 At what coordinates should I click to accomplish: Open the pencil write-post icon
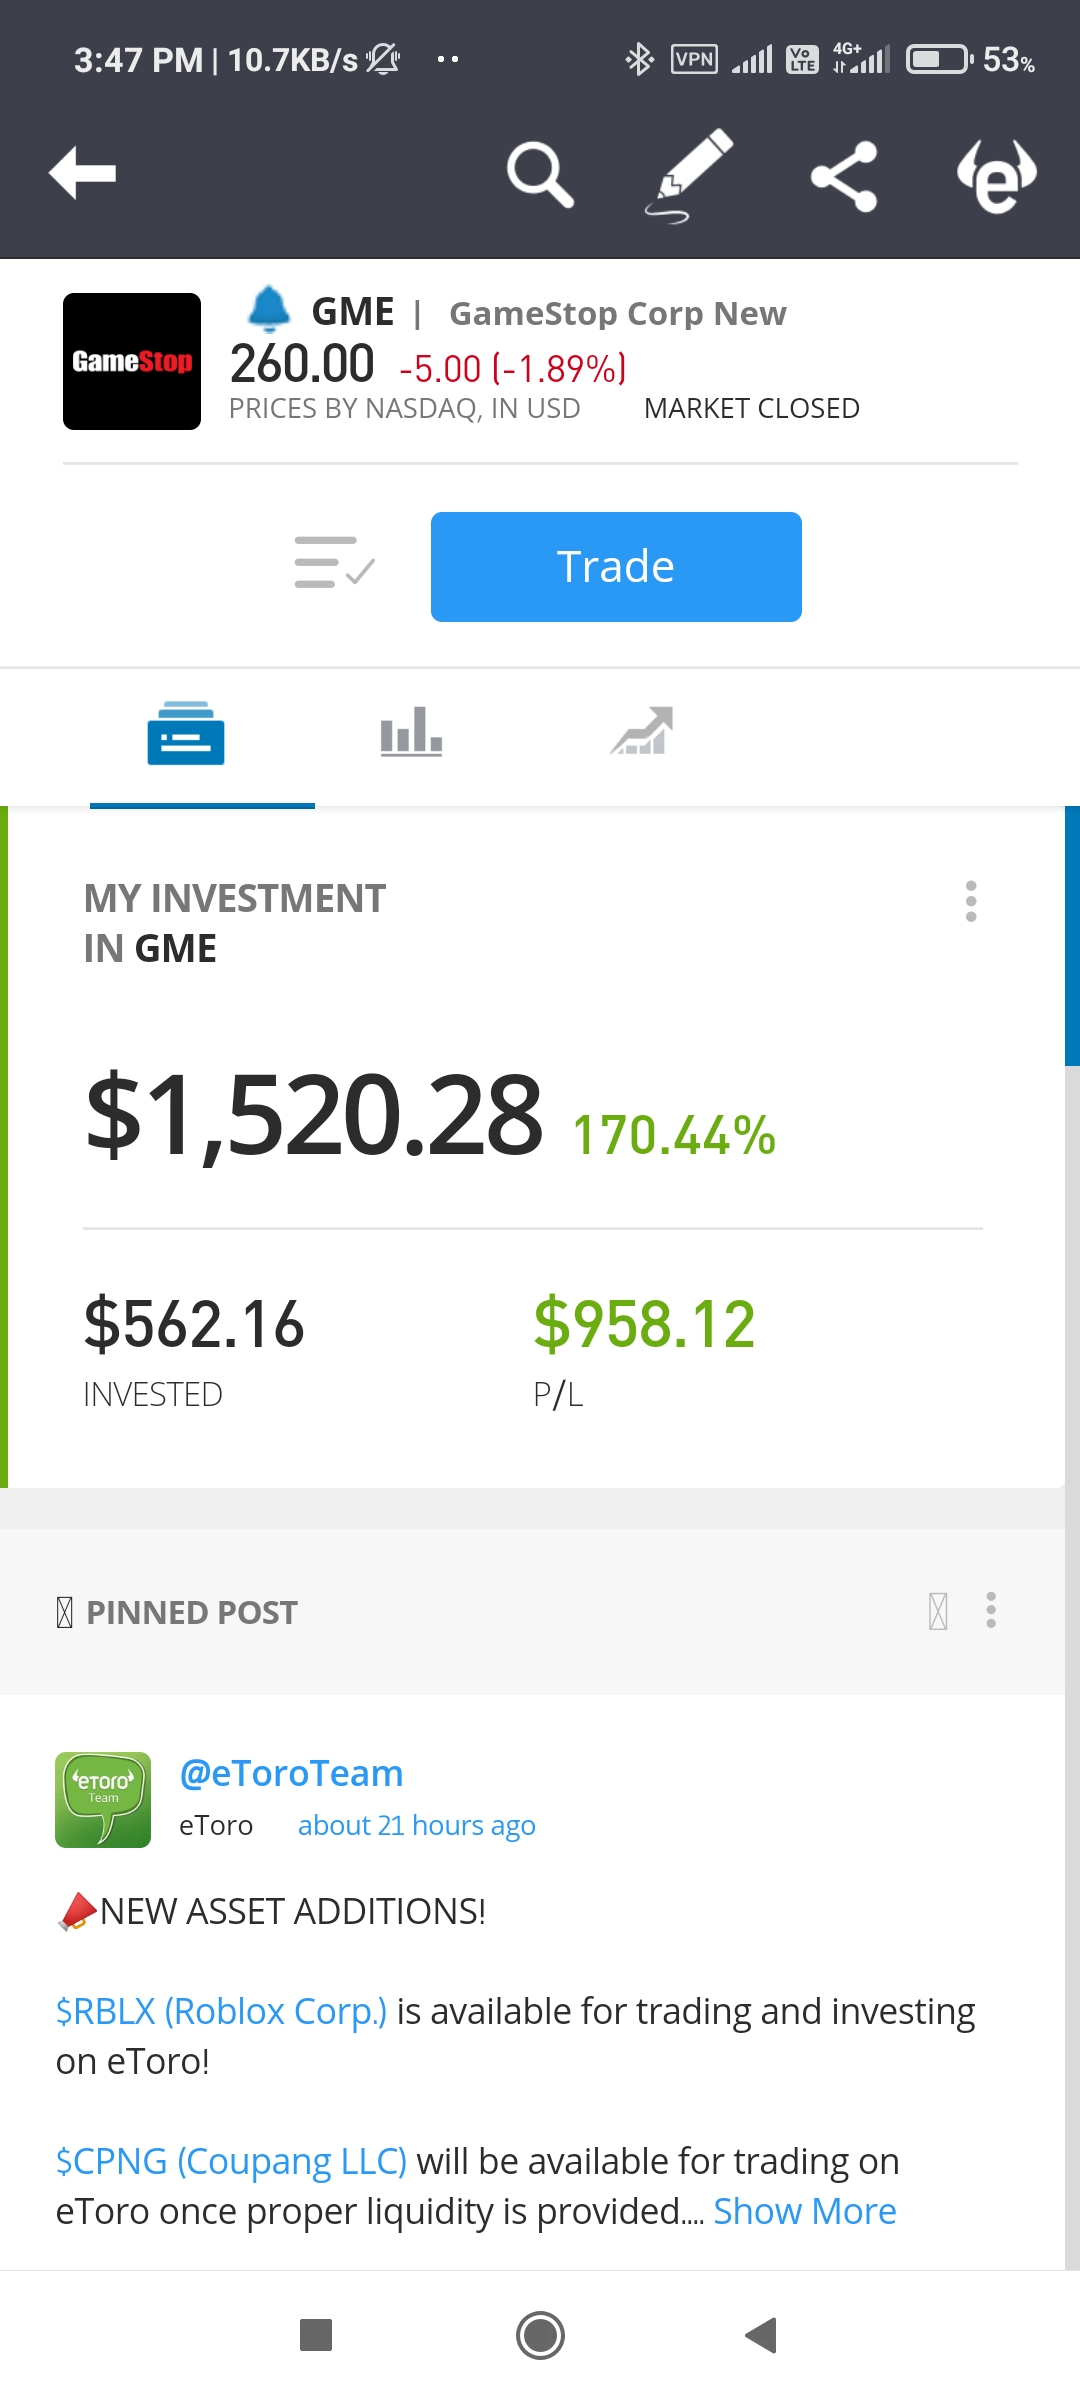click(x=689, y=175)
